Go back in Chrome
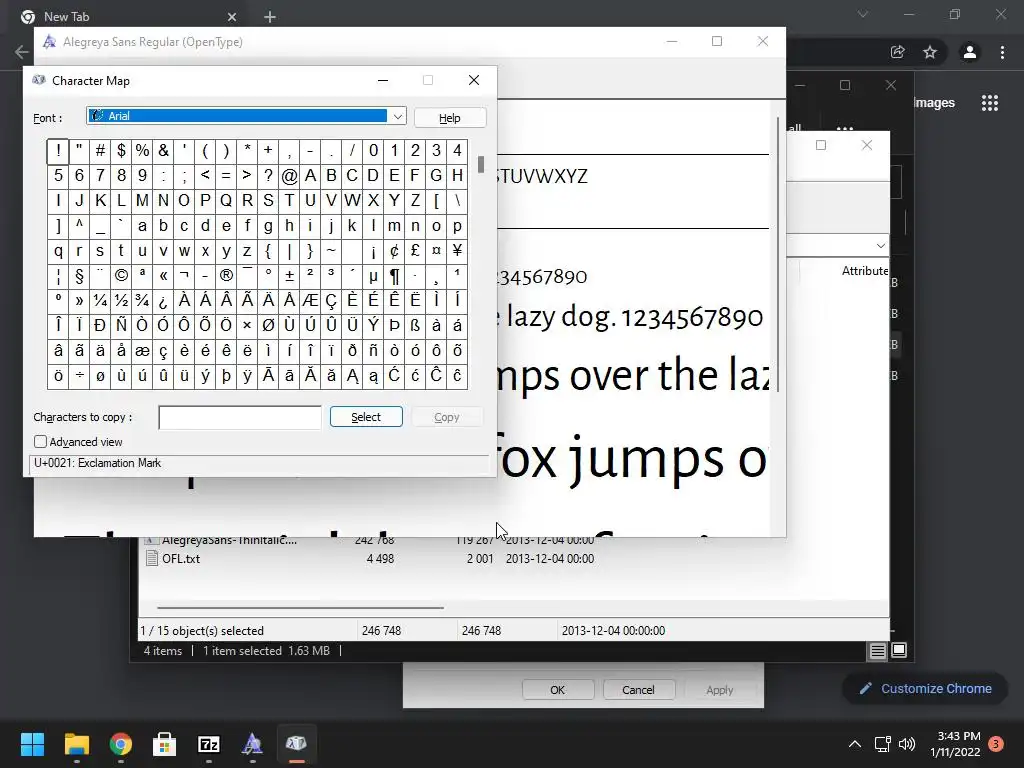Viewport: 1024px width, 768px height. coord(22,52)
